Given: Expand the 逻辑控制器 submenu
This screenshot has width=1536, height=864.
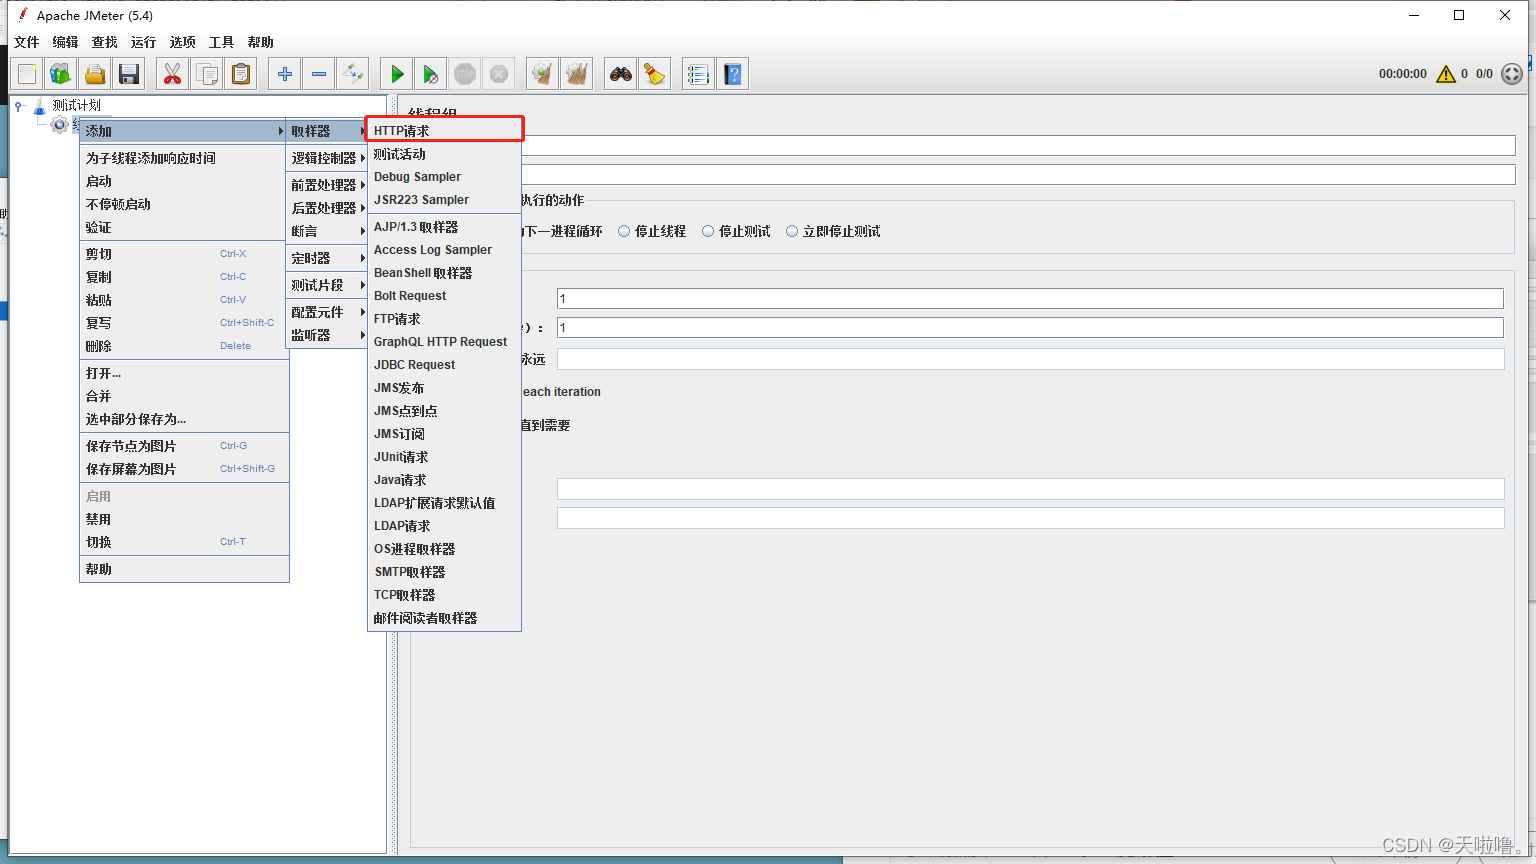Looking at the screenshot, I should click(327, 158).
